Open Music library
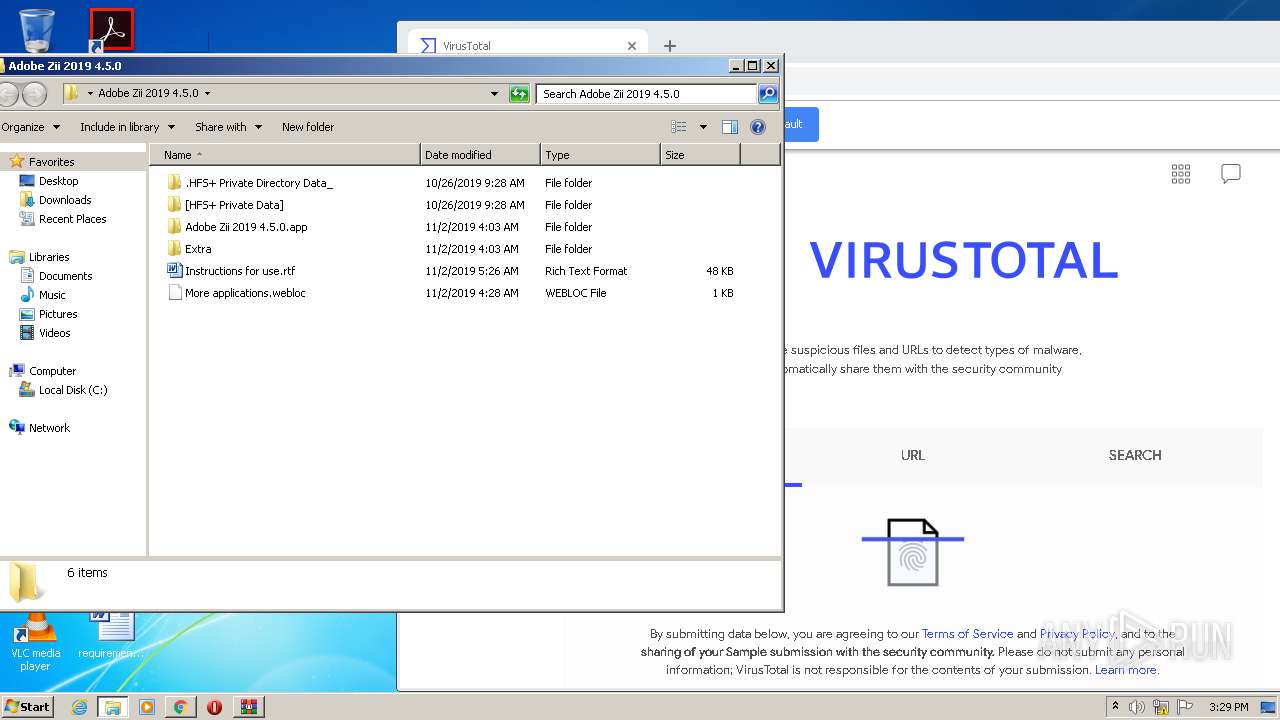Image resolution: width=1280 pixels, height=720 pixels. 52,295
